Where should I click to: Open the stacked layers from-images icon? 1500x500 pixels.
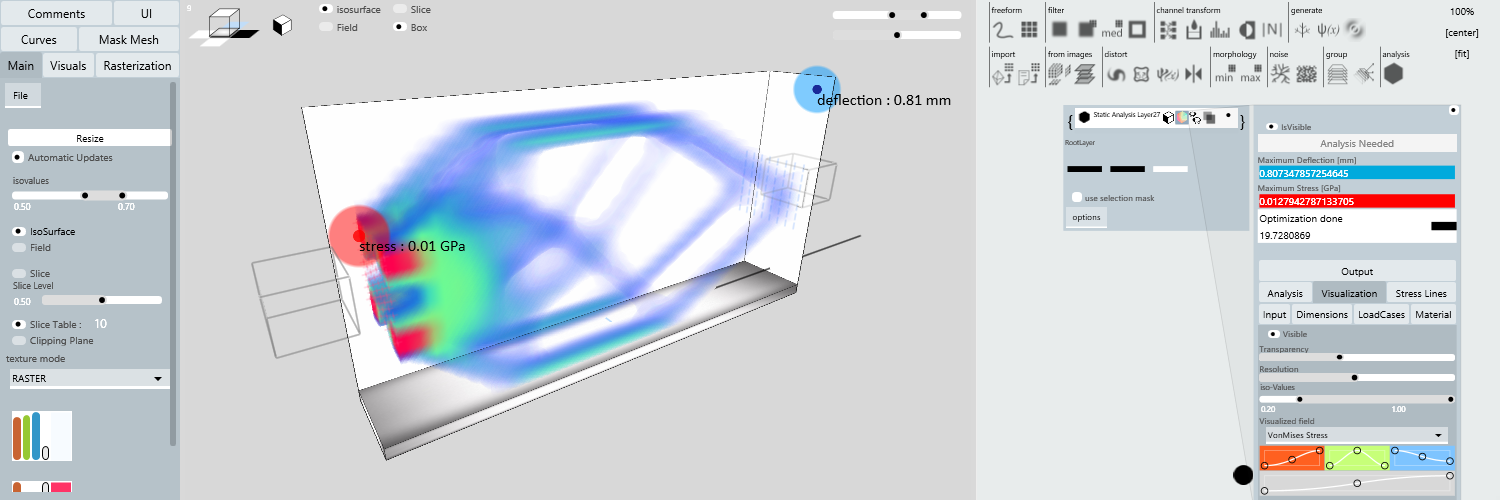click(x=1085, y=74)
